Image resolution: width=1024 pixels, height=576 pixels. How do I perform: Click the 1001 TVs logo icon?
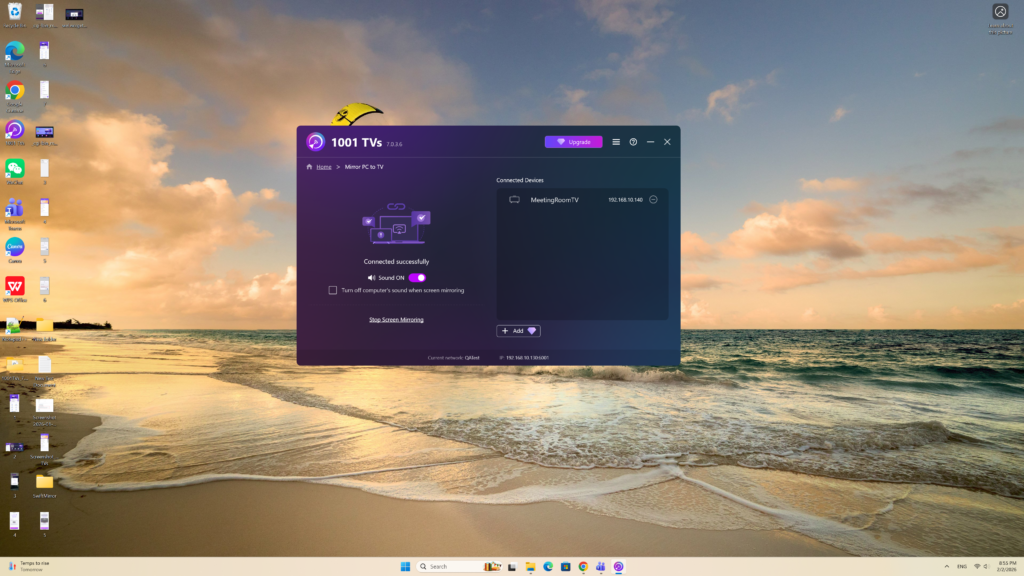tap(316, 142)
